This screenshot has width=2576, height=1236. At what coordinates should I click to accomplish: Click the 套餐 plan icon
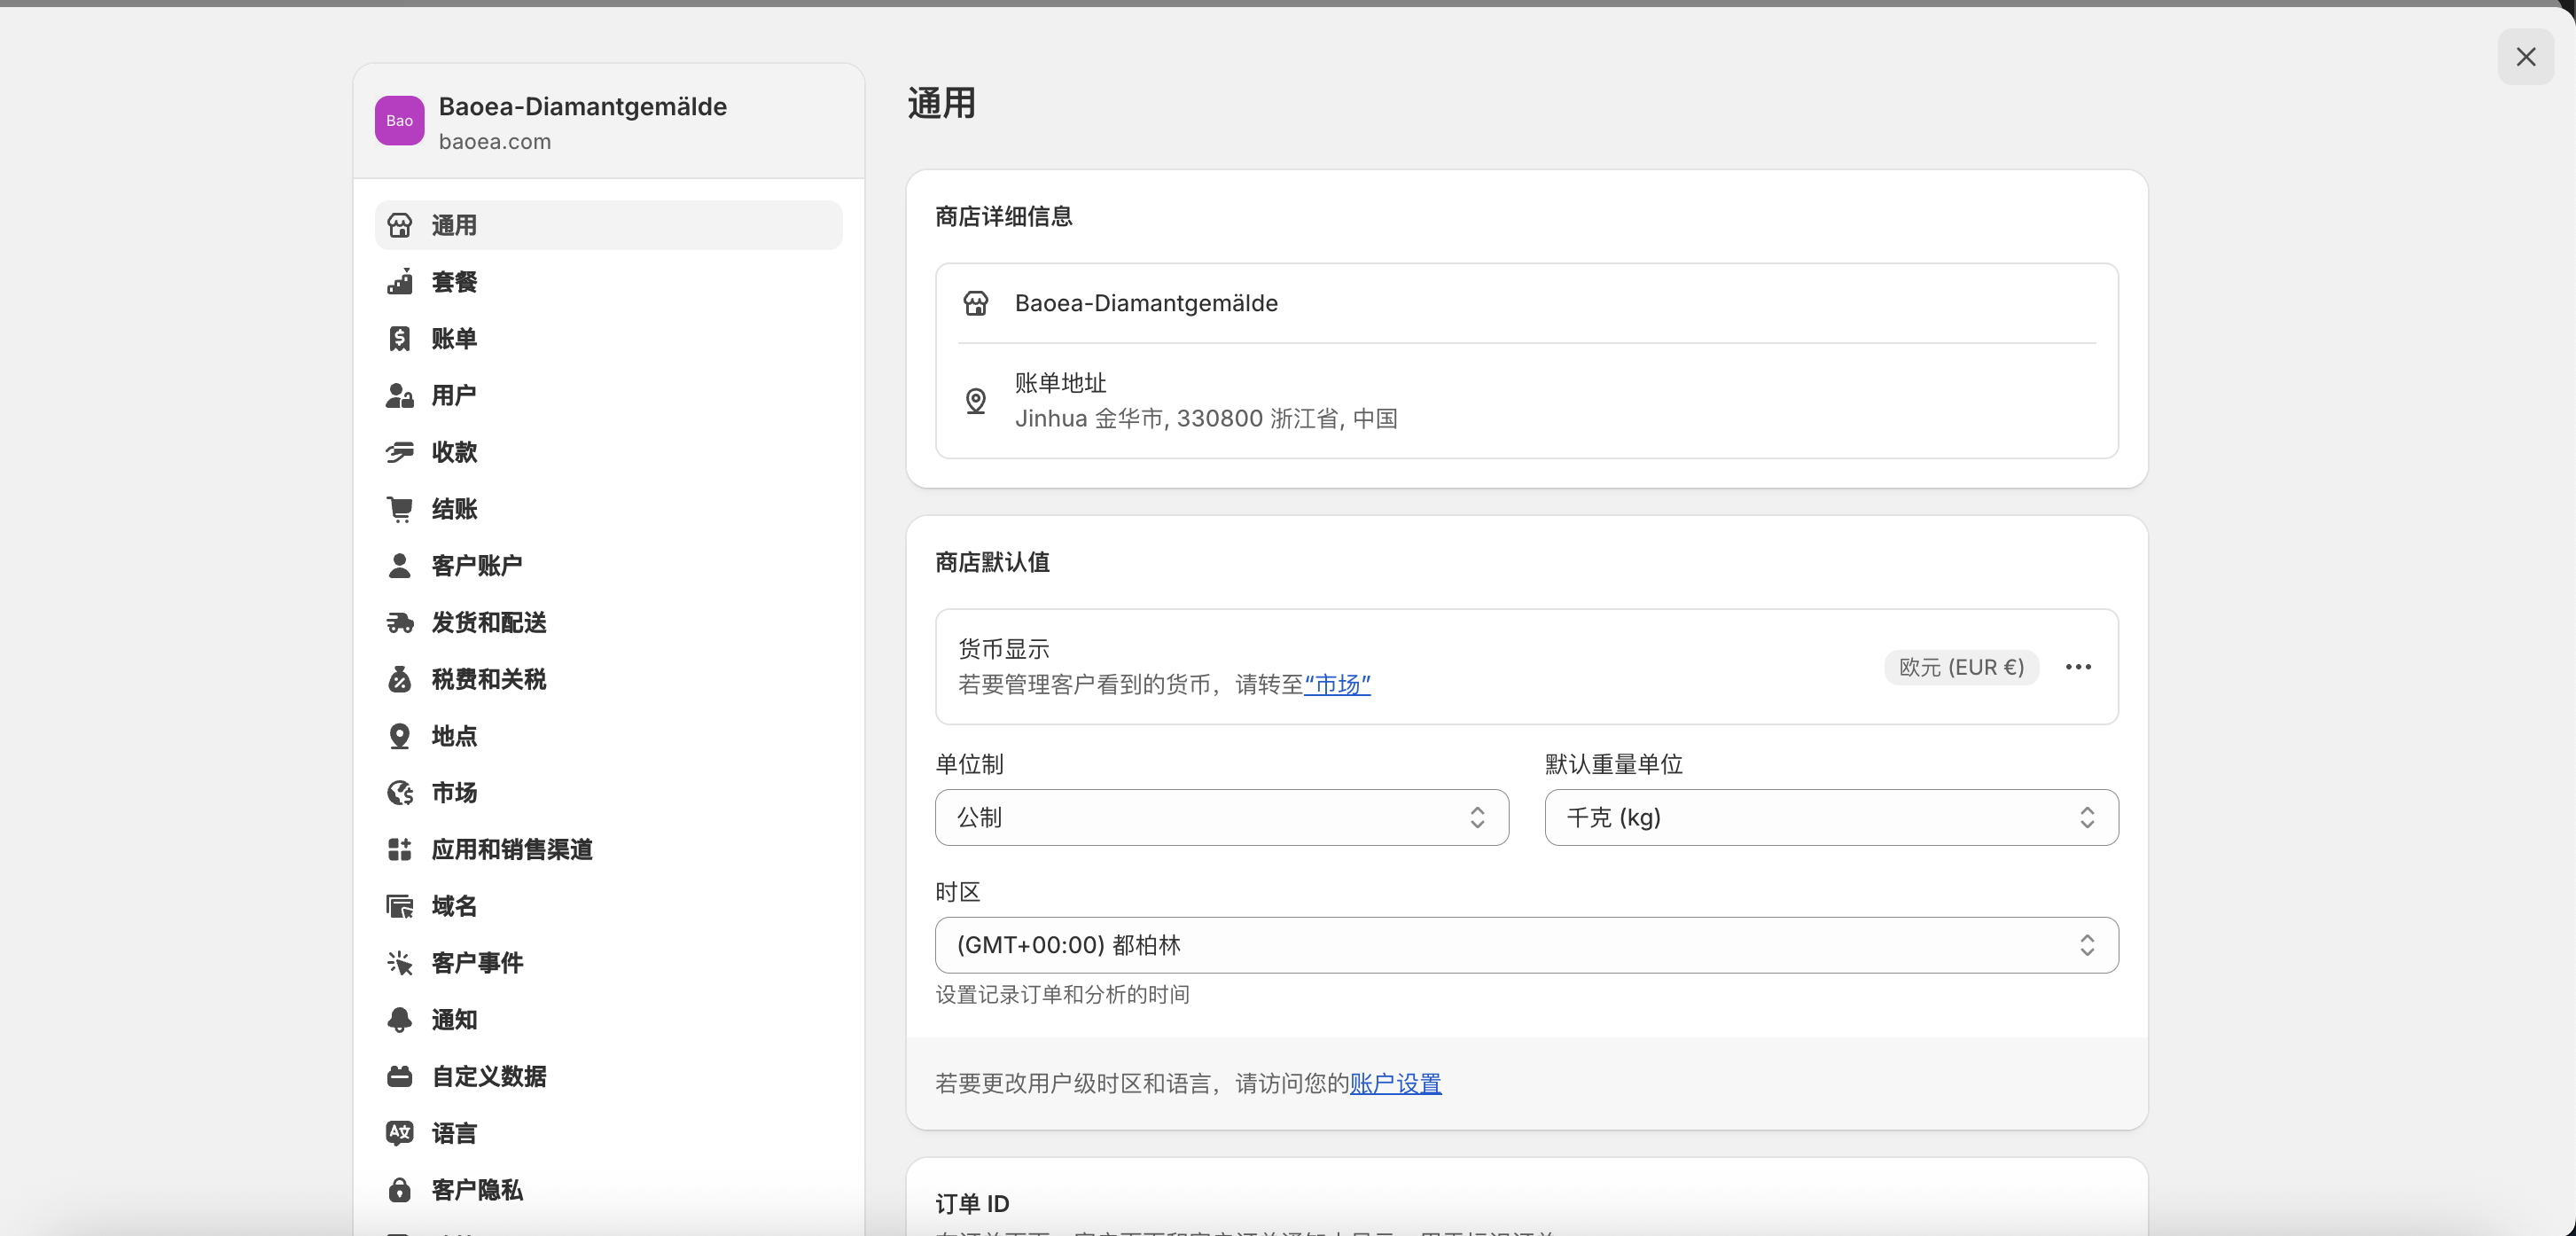click(x=399, y=282)
